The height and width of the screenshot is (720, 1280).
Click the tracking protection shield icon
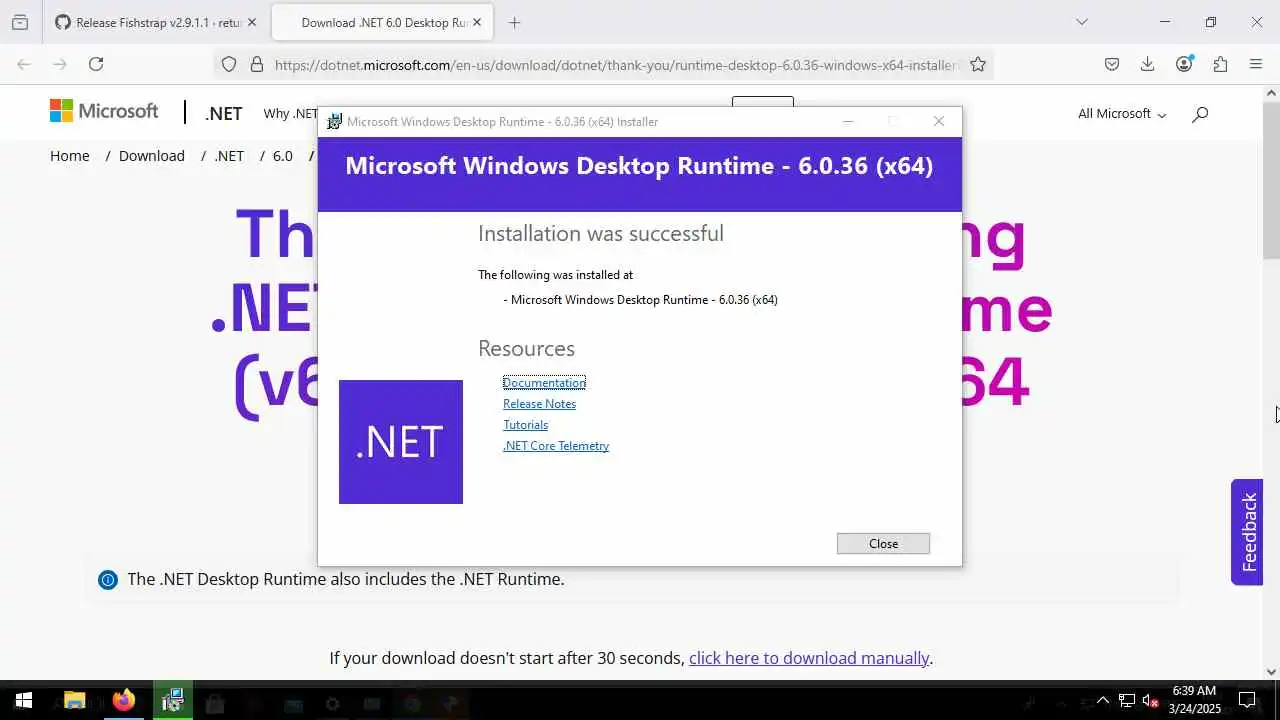[229, 64]
